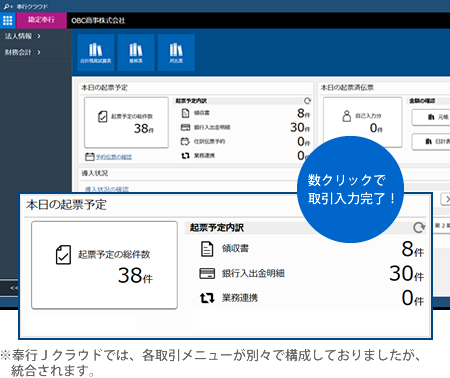Open the 対比表 books tile
This screenshot has width=450, height=378.
point(176,52)
